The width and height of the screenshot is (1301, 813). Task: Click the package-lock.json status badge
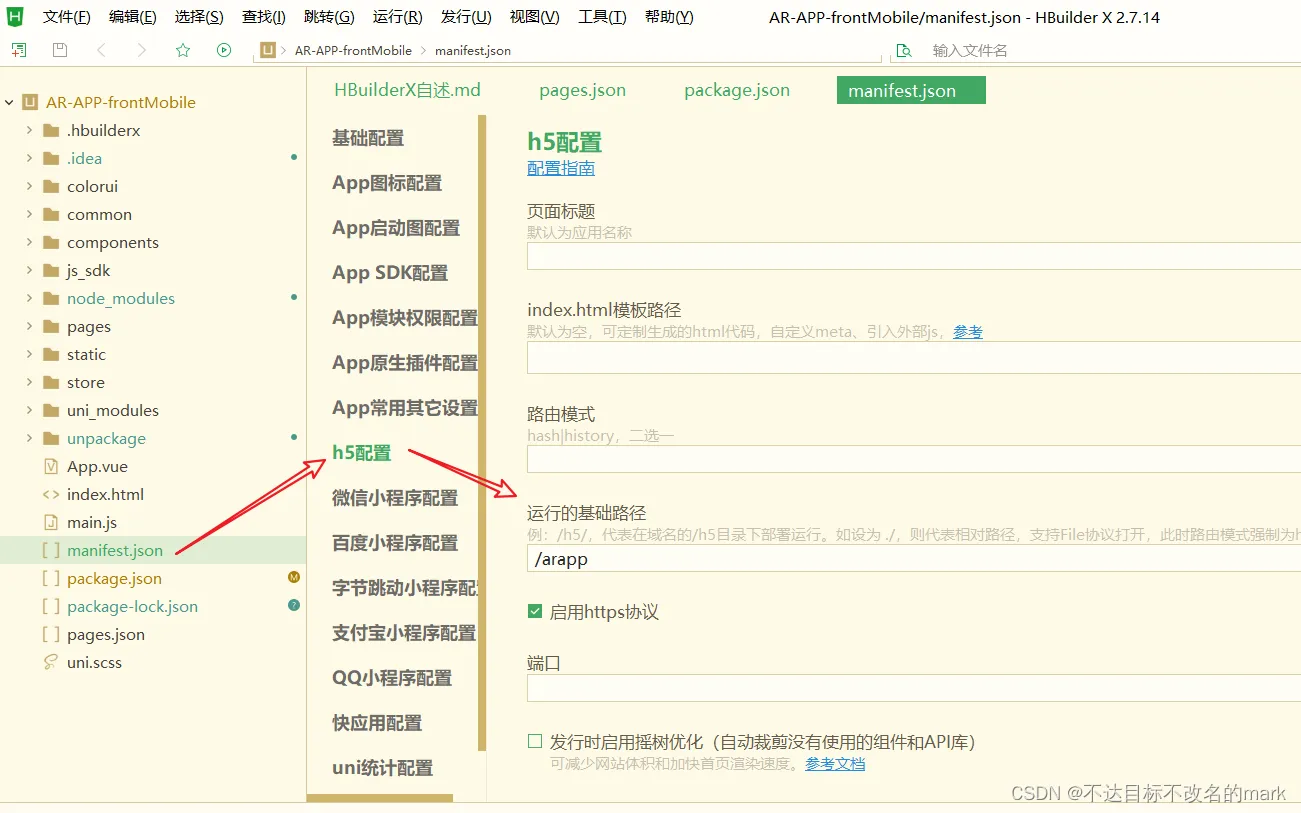[294, 605]
